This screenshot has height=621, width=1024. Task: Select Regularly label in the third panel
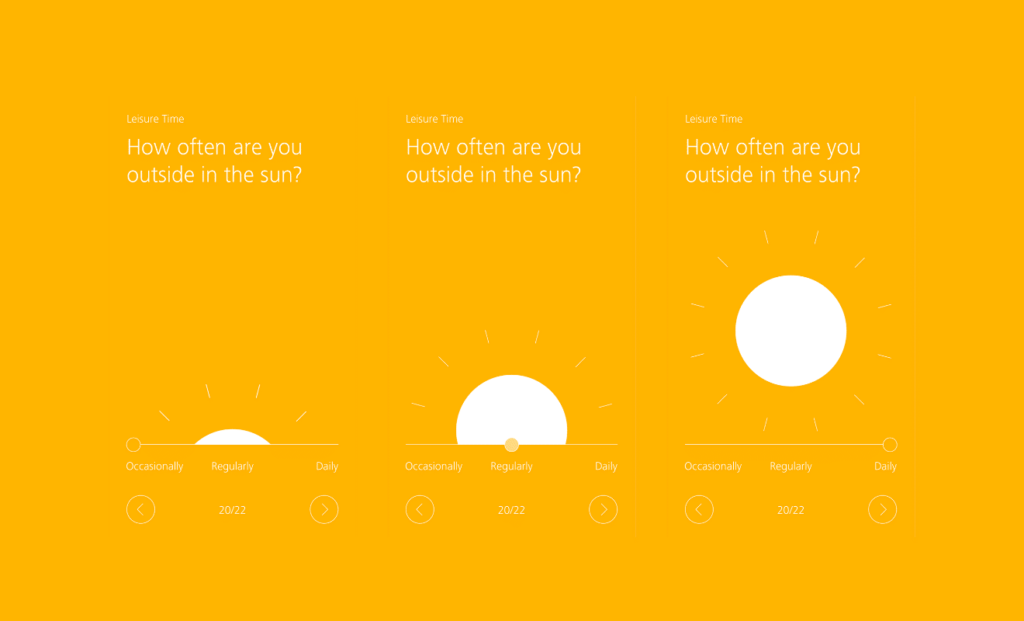point(791,466)
